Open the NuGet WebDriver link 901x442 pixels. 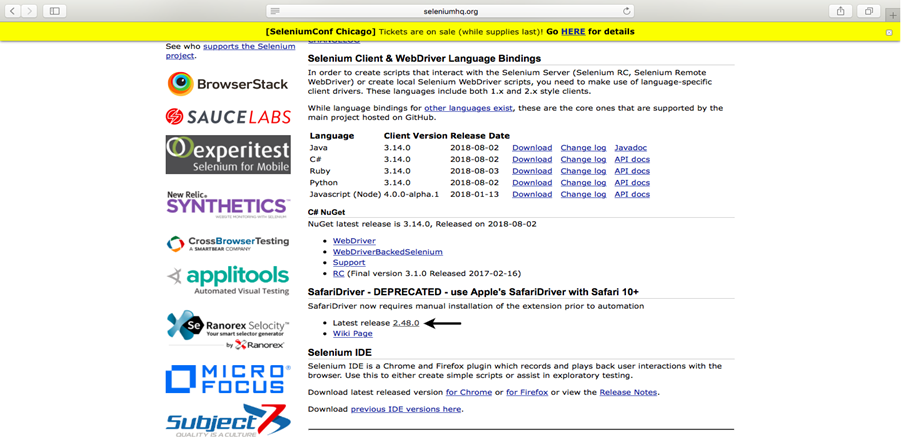point(354,241)
